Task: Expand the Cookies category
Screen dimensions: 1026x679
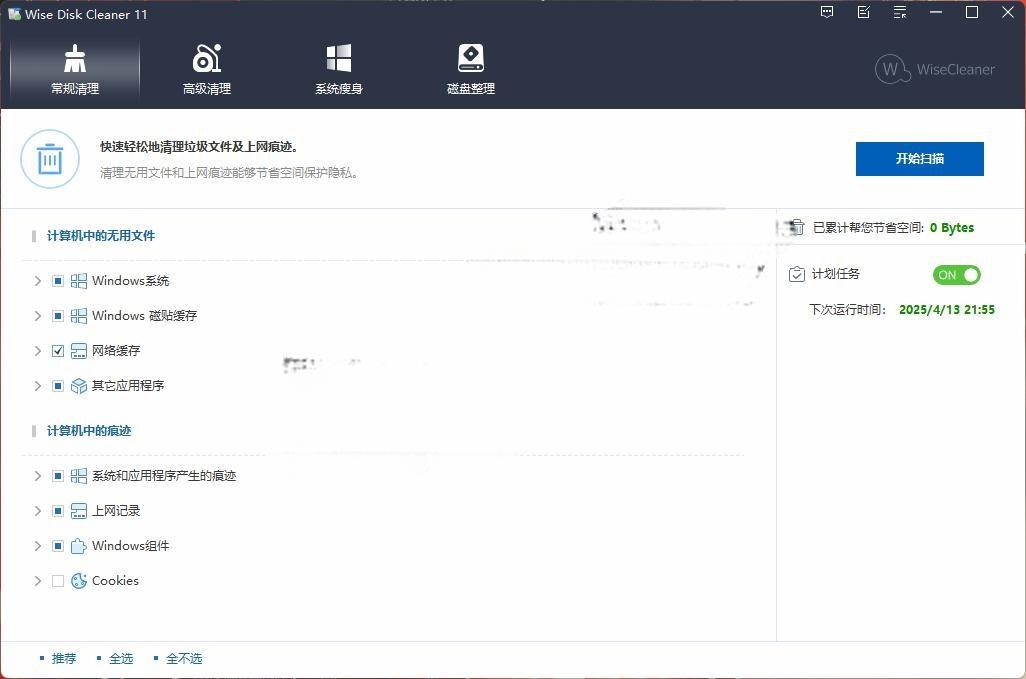Action: (37, 581)
